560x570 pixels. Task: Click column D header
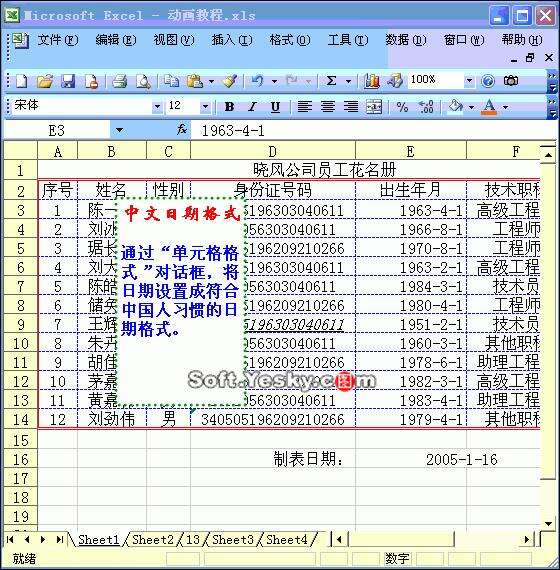[273, 151]
